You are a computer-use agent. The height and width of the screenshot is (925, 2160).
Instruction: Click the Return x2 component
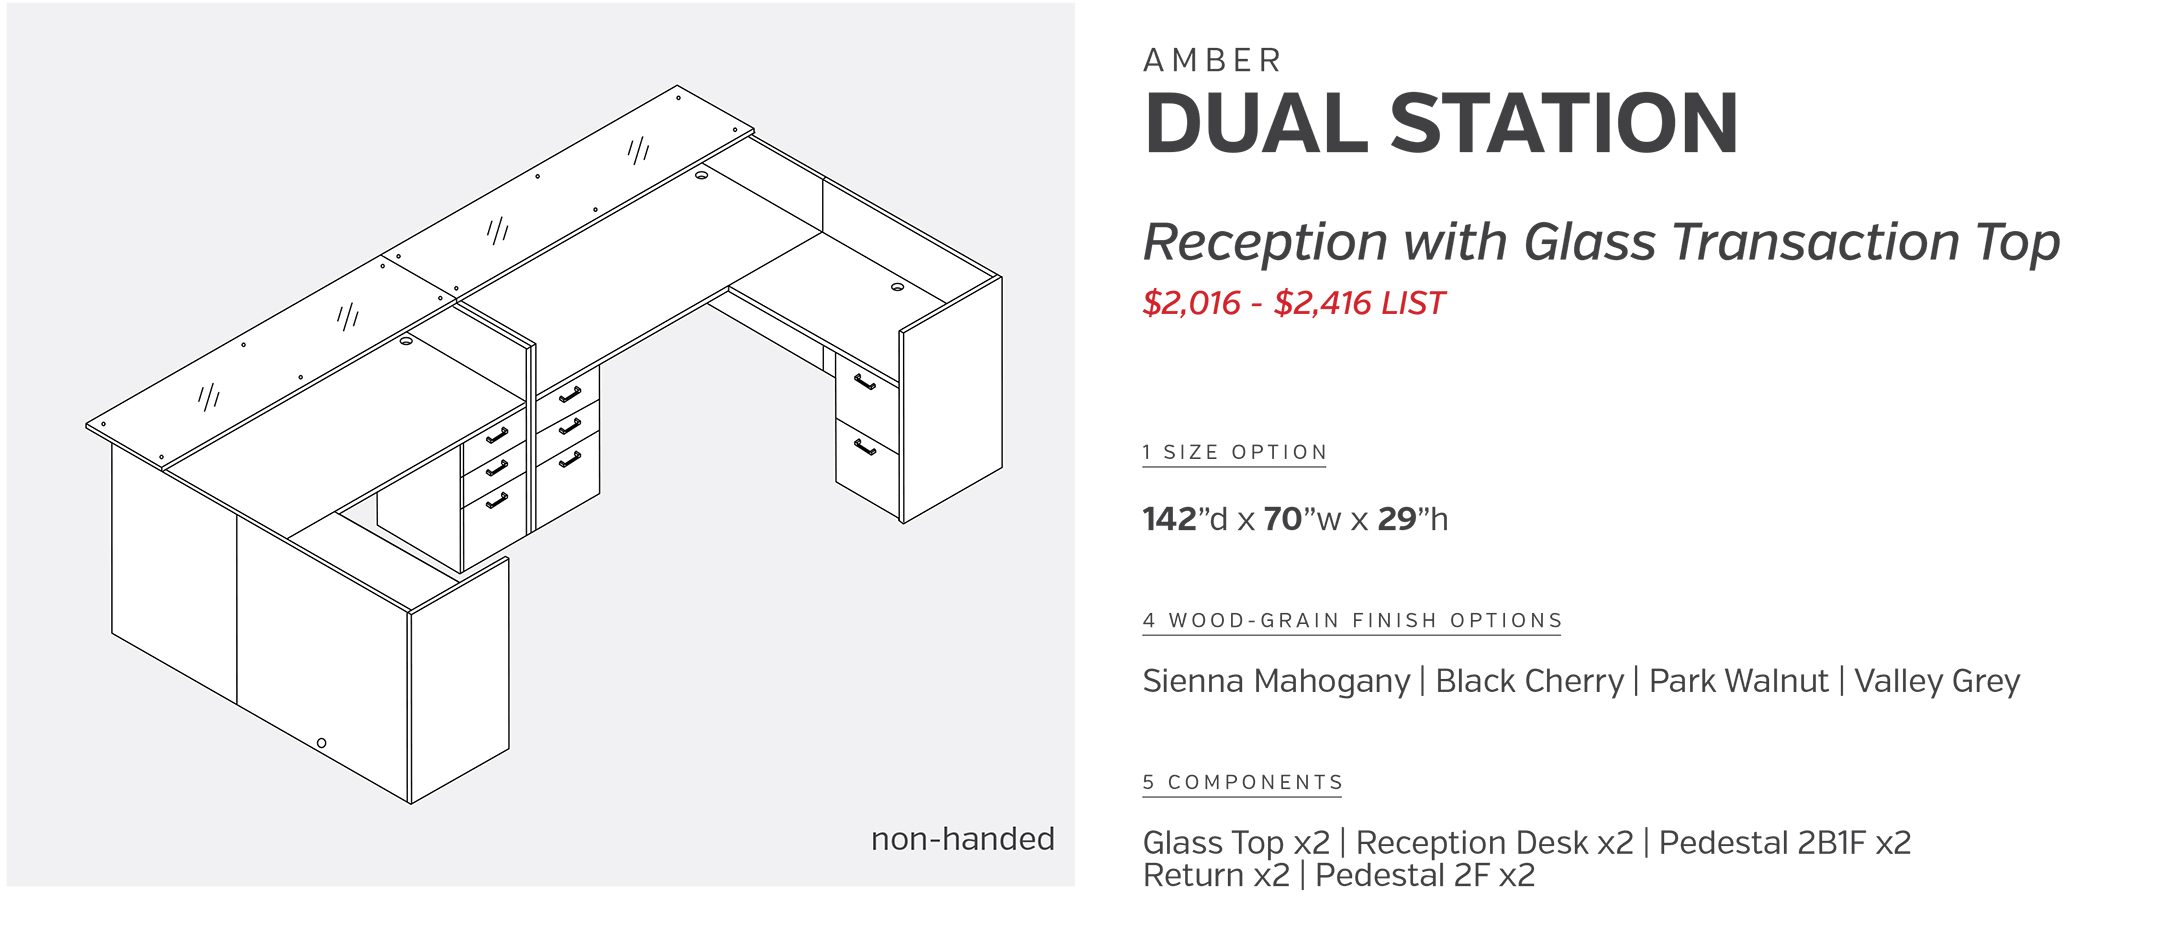(x=1216, y=876)
